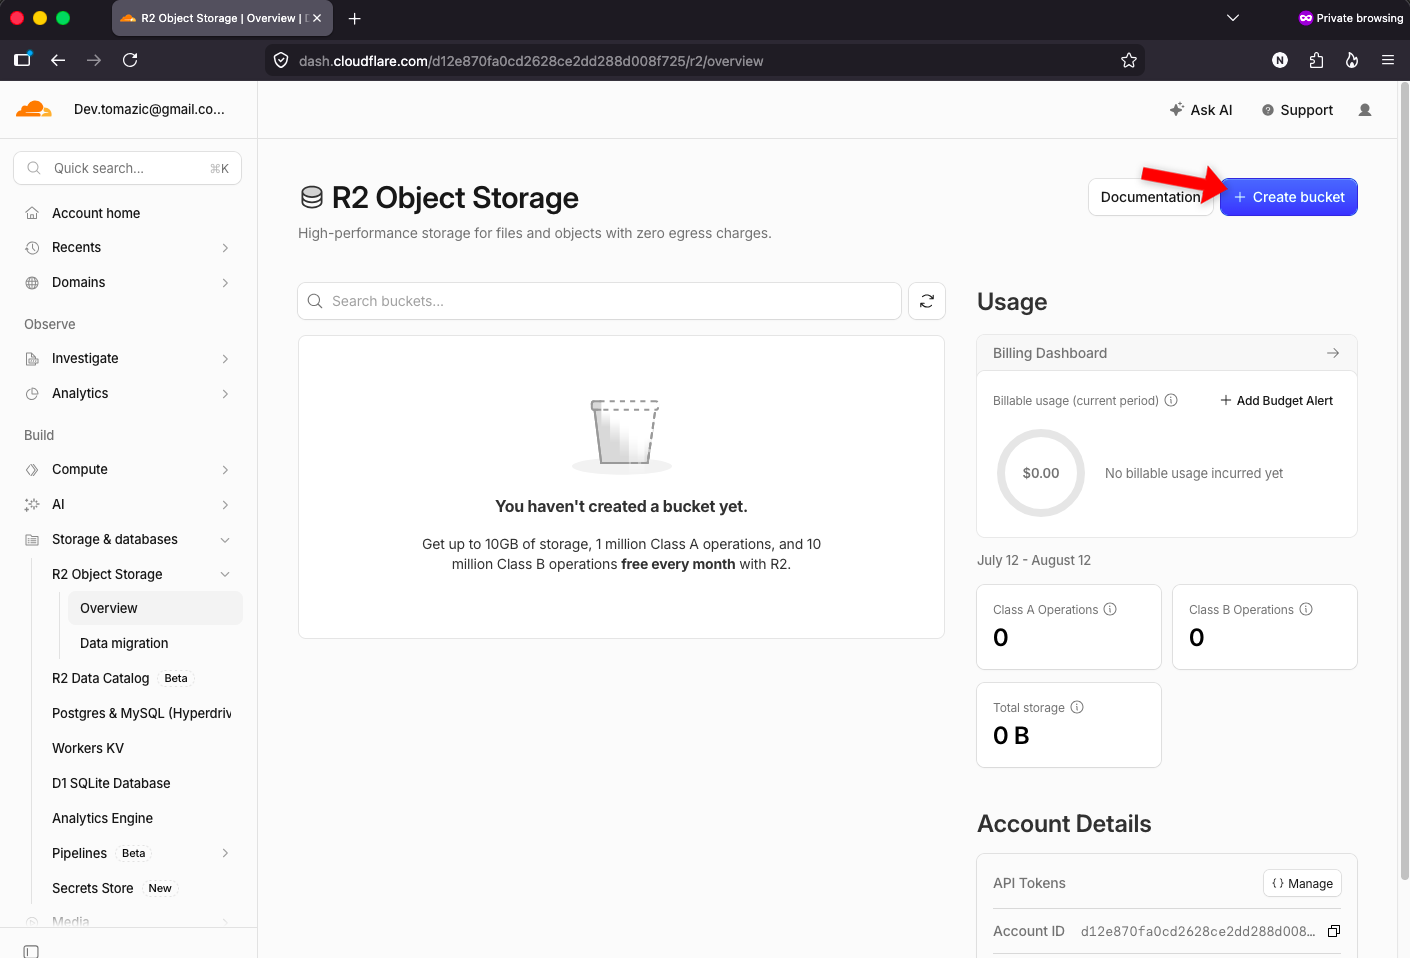Refresh the bucket list

pos(927,301)
